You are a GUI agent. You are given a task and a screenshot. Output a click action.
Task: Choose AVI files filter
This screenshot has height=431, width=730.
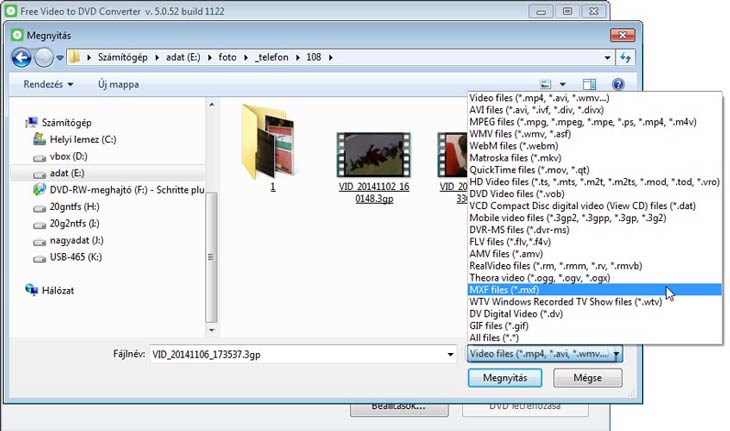pos(595,110)
